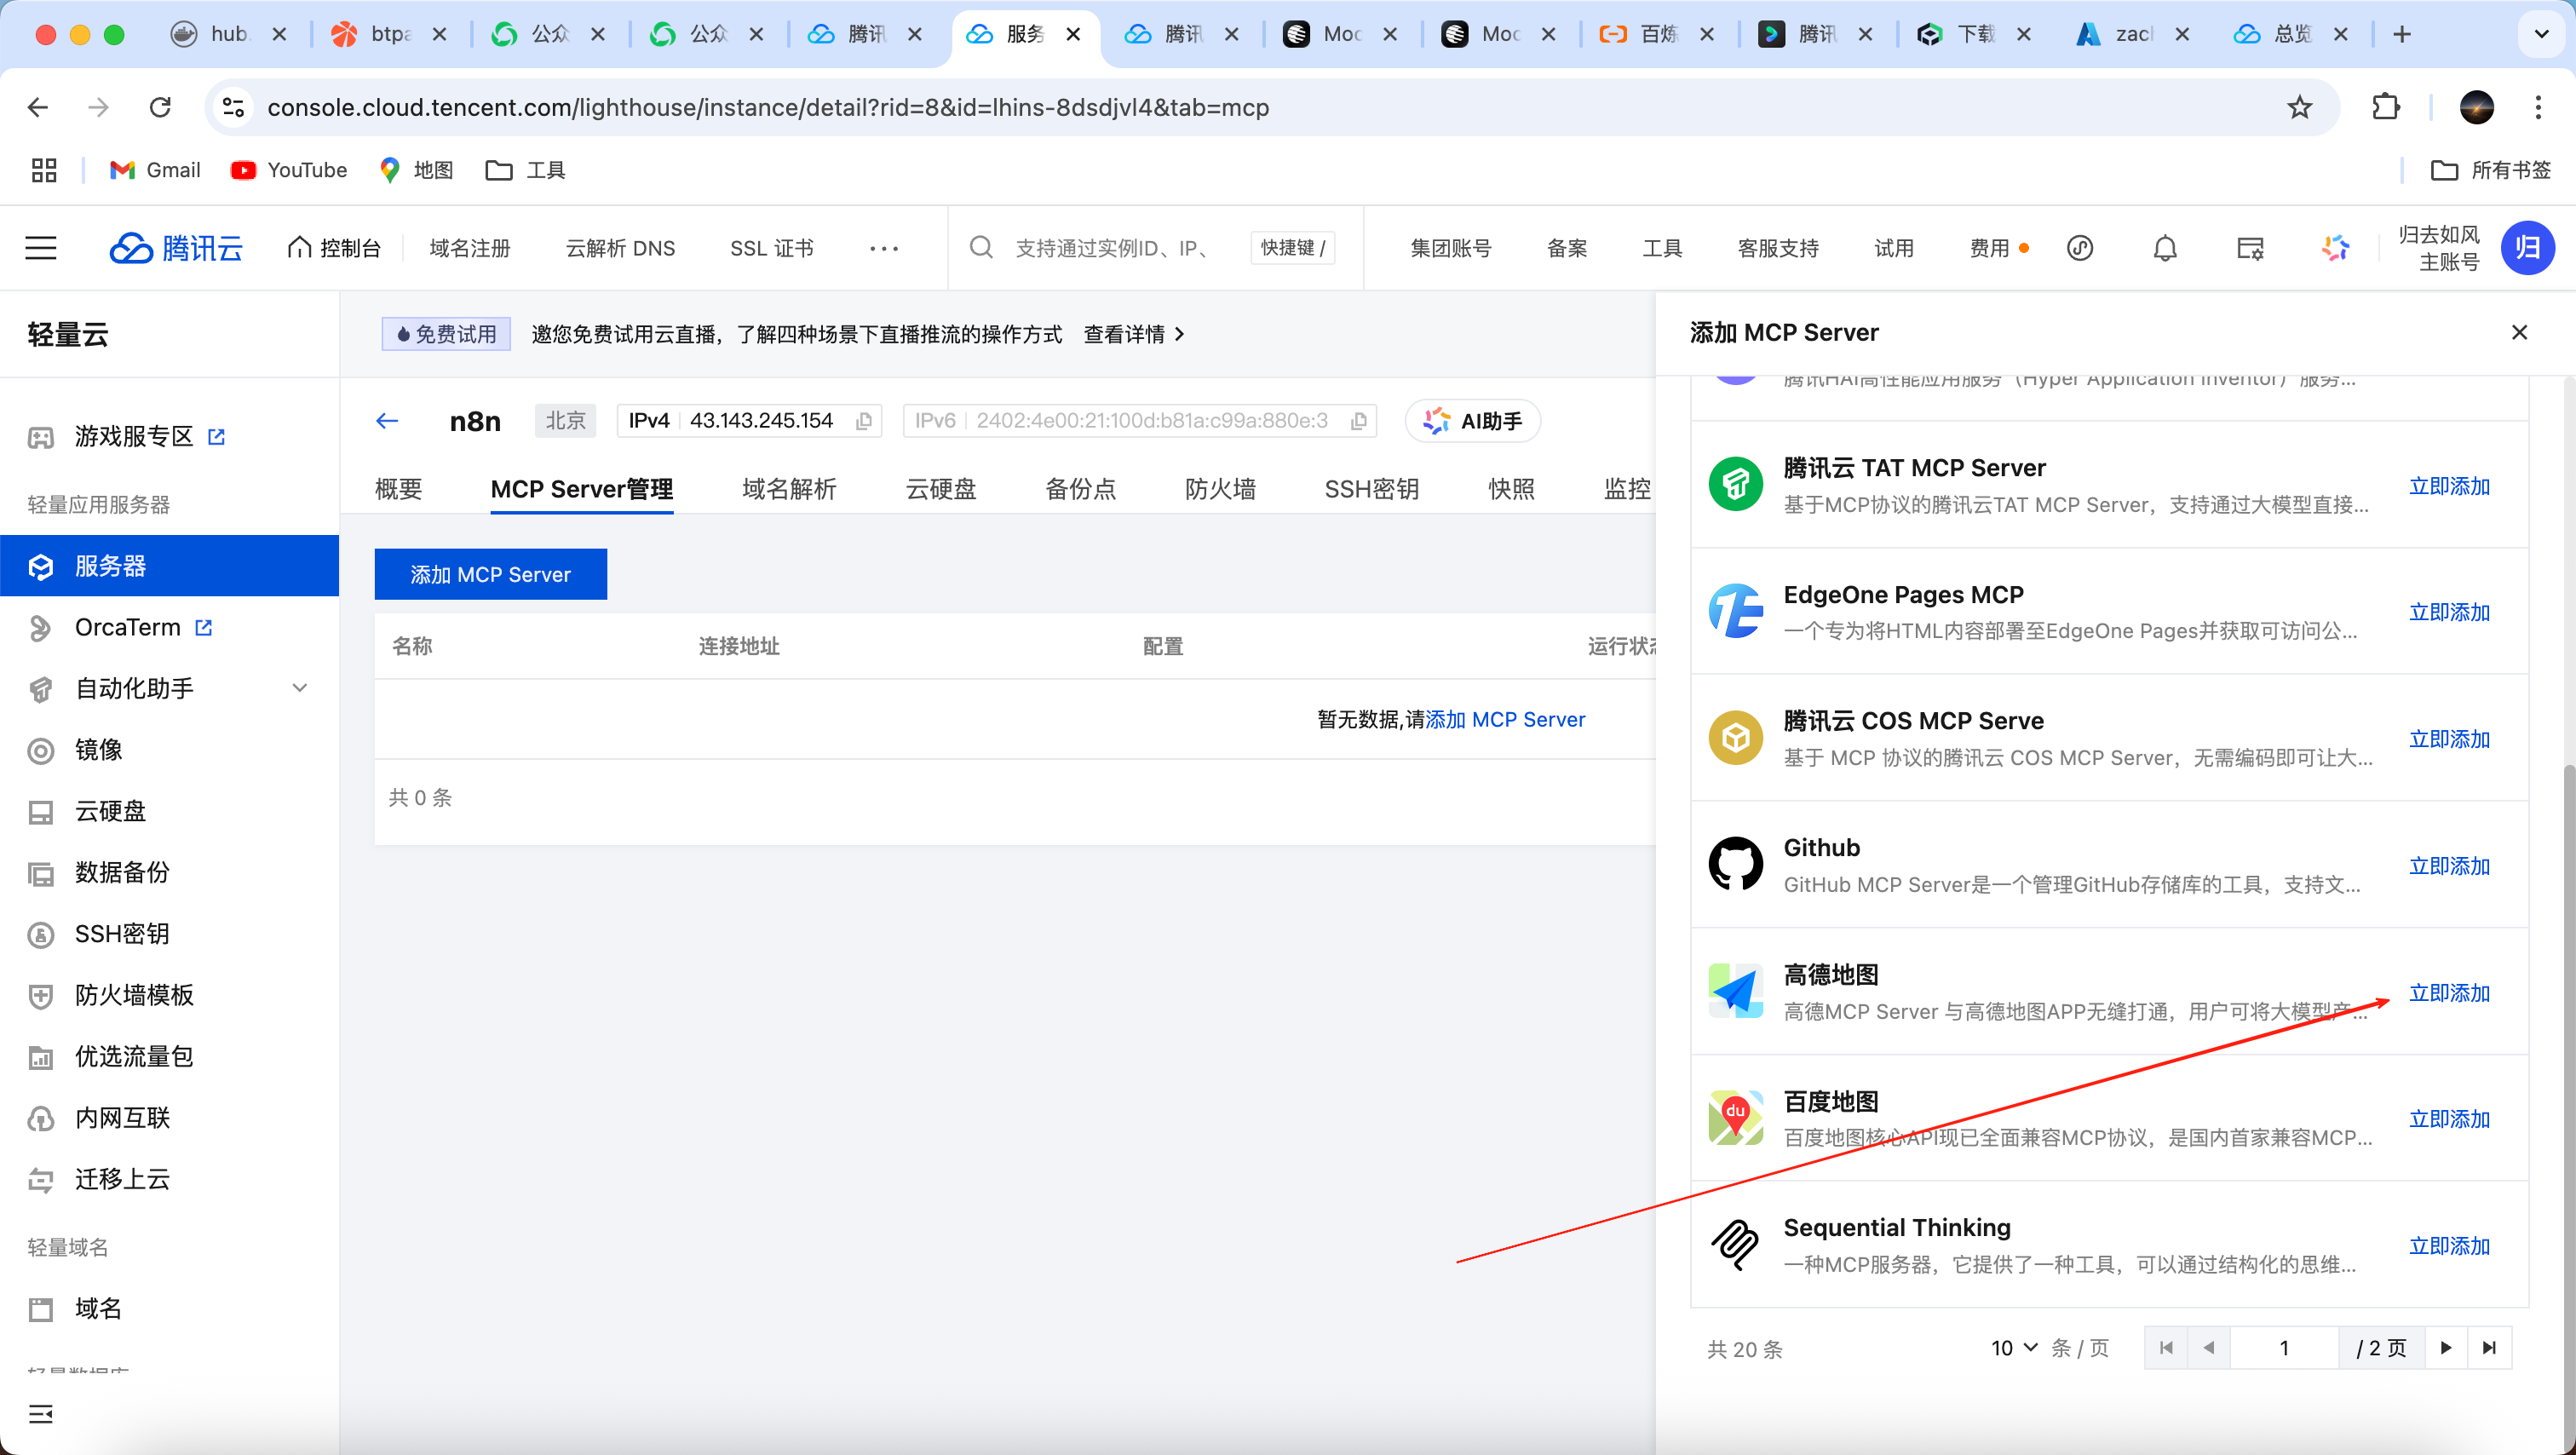Image resolution: width=2576 pixels, height=1455 pixels.
Task: Open the 归 account avatar
Action: click(2528, 248)
